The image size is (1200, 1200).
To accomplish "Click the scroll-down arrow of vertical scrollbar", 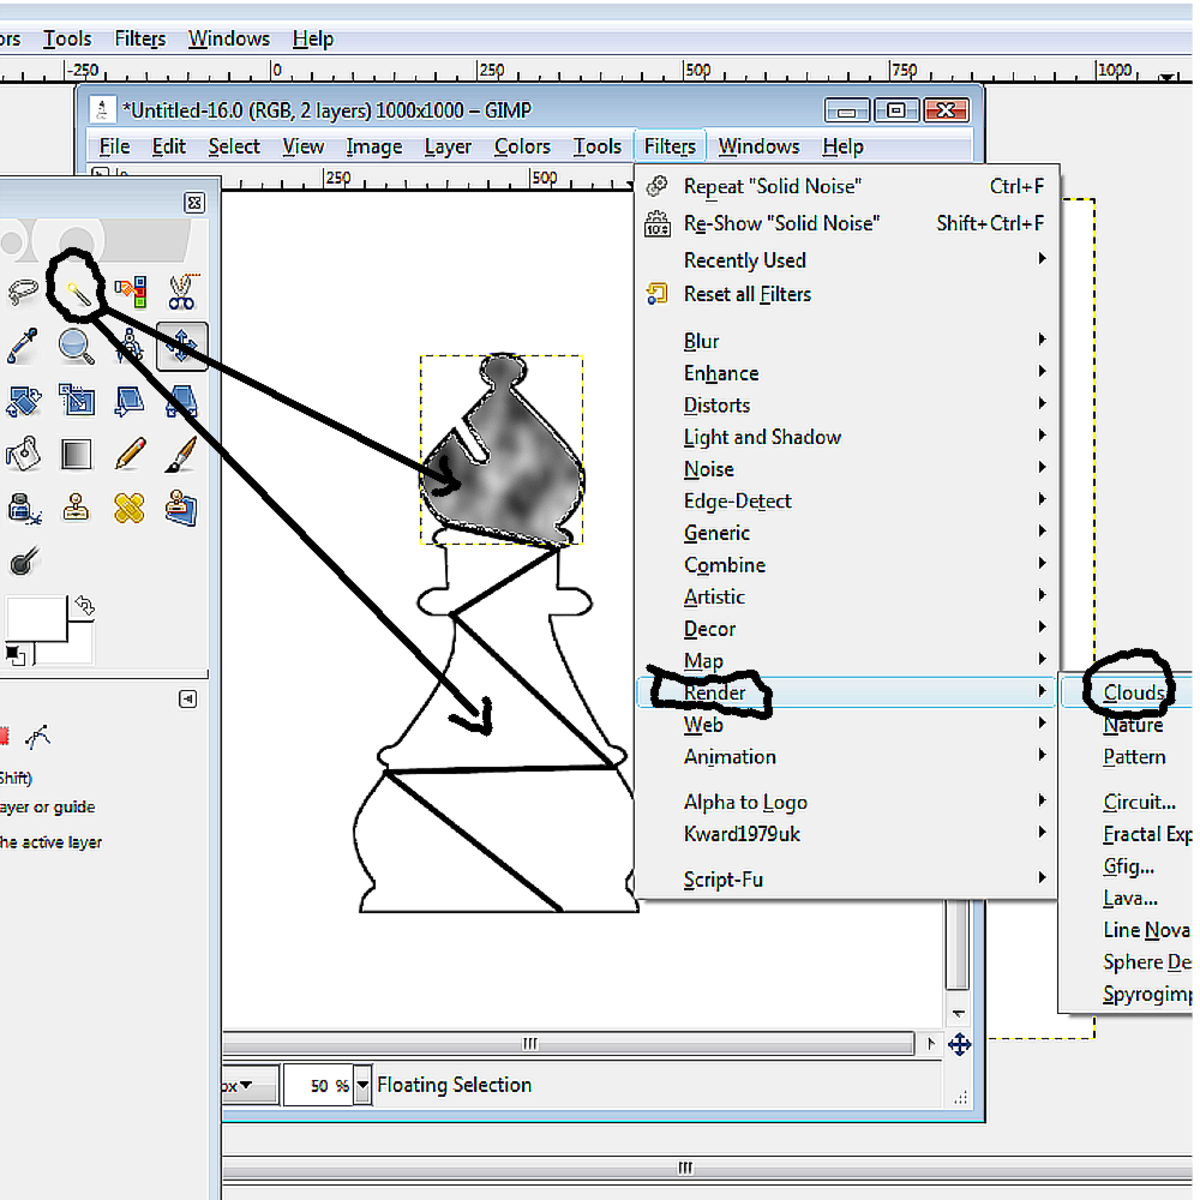I will (958, 1013).
